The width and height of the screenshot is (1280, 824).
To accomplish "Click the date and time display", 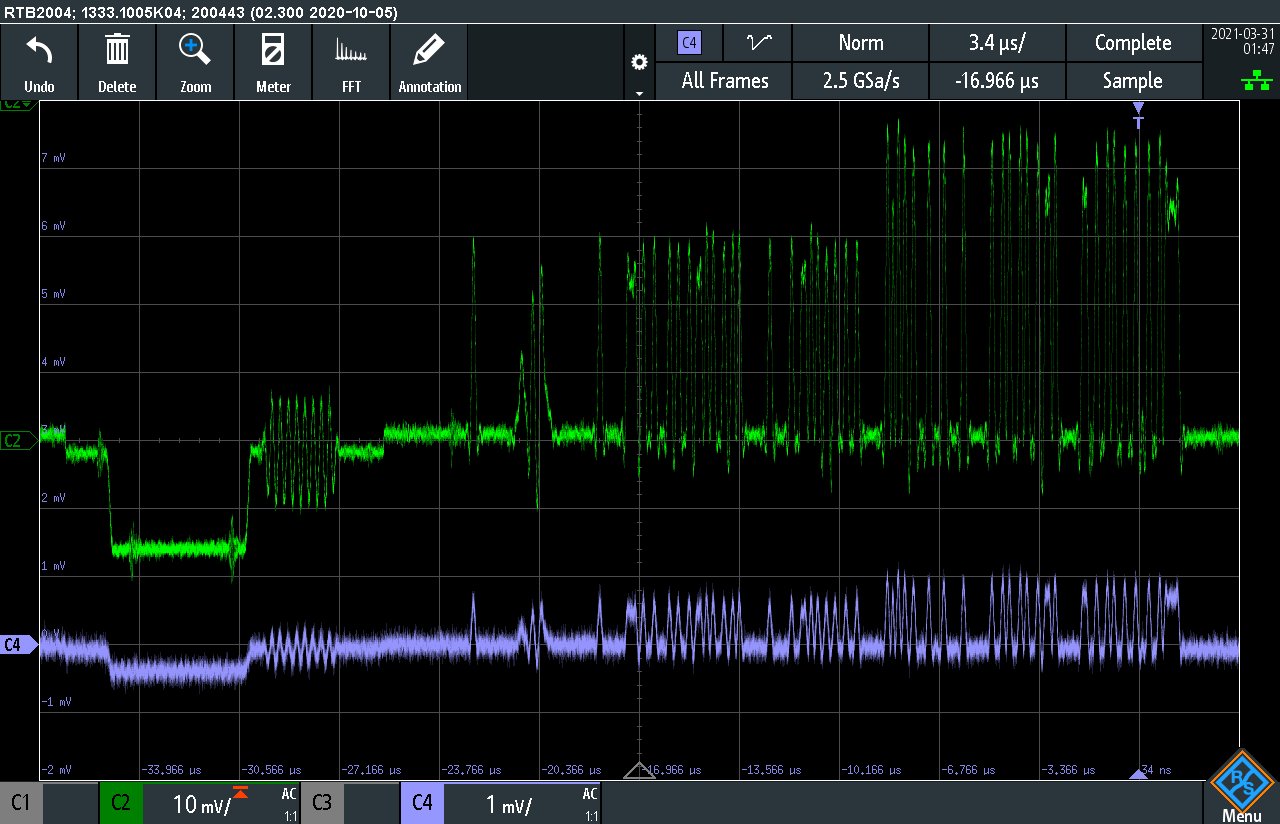I will click(1241, 40).
